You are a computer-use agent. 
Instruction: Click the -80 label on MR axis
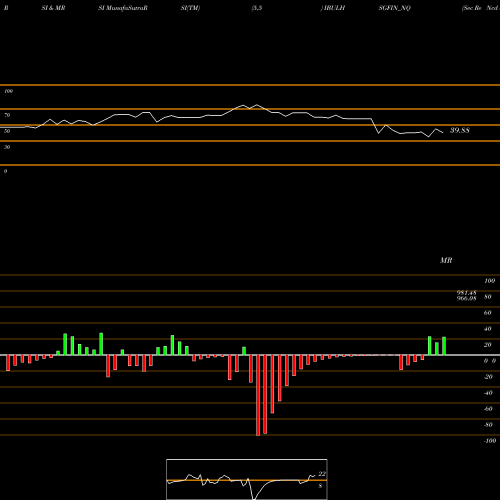[488, 425]
